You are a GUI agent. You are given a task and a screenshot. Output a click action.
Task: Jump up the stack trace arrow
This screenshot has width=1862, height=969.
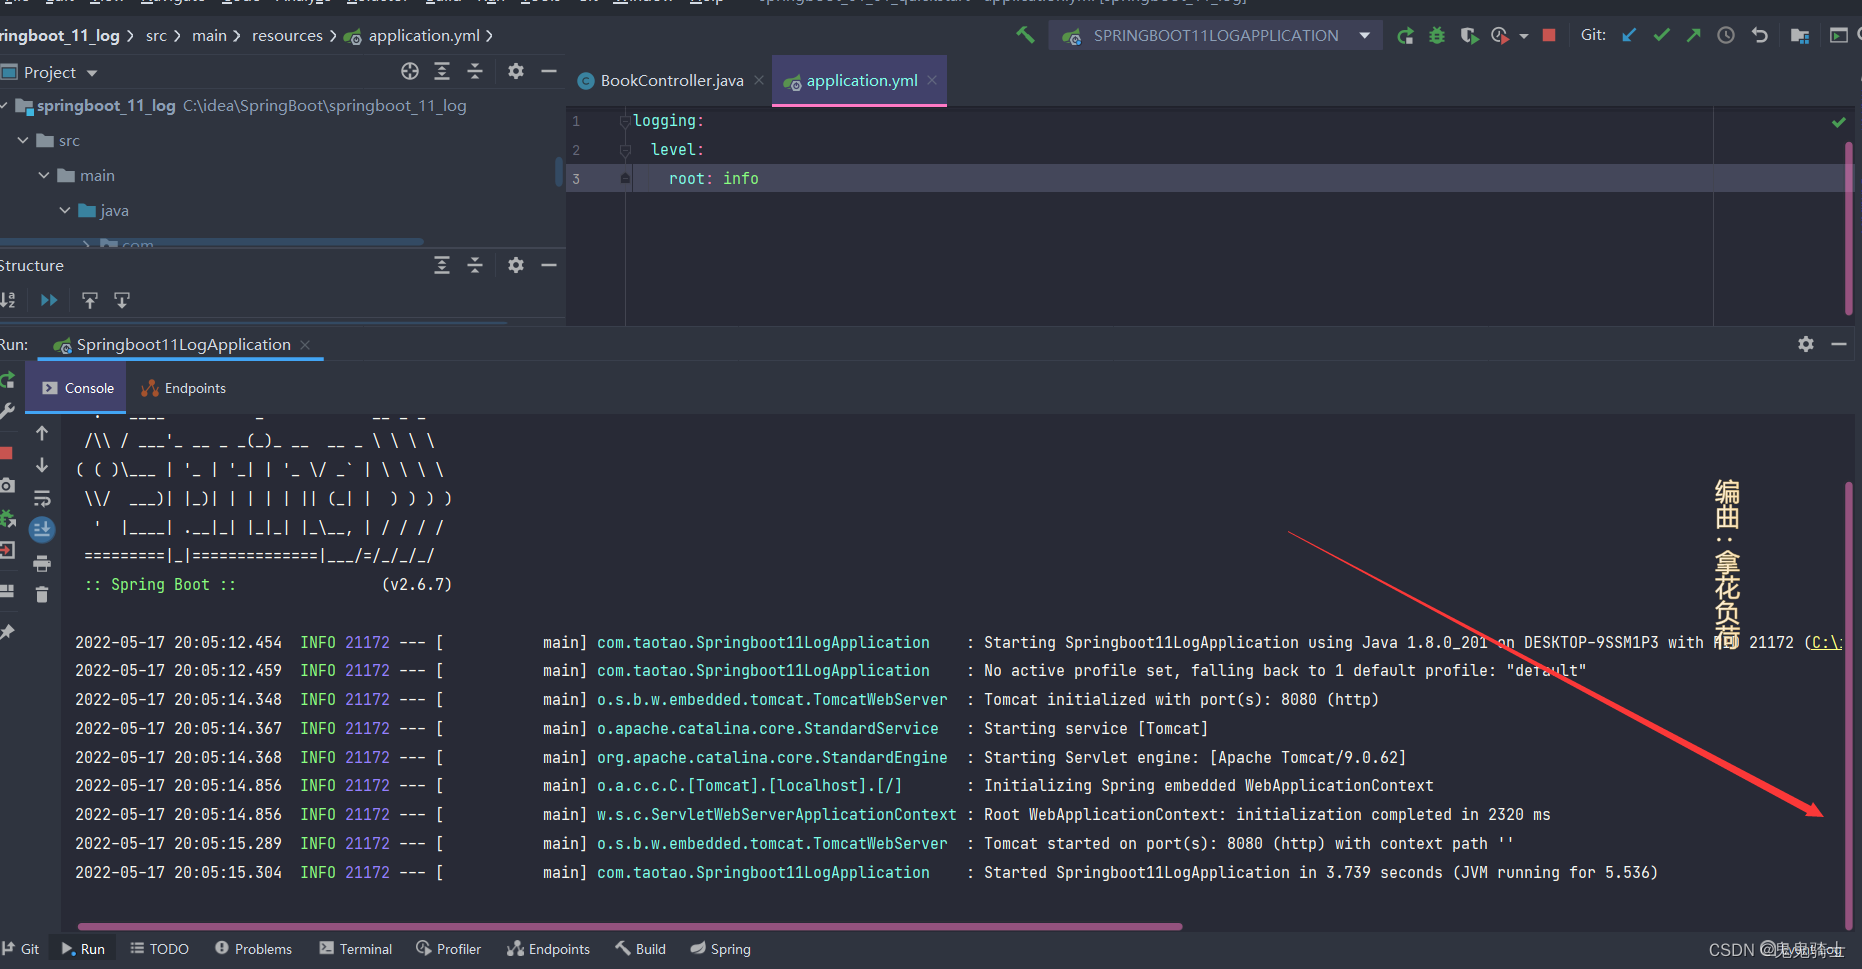[42, 433]
